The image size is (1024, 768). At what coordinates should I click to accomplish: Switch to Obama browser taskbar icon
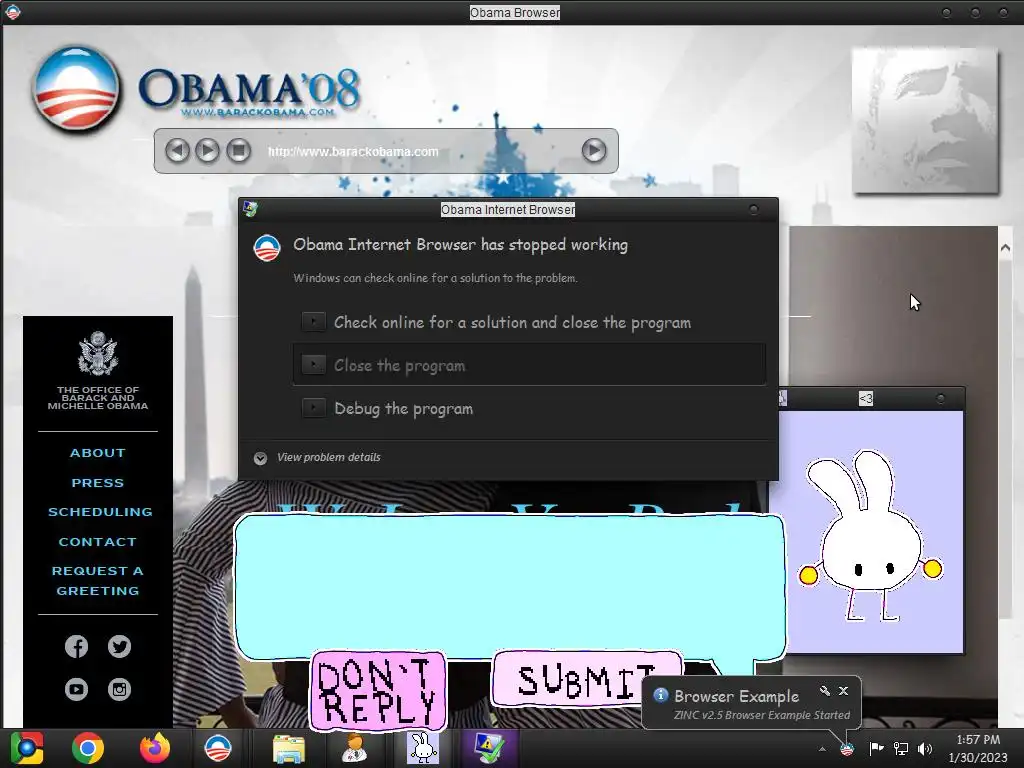[x=217, y=748]
